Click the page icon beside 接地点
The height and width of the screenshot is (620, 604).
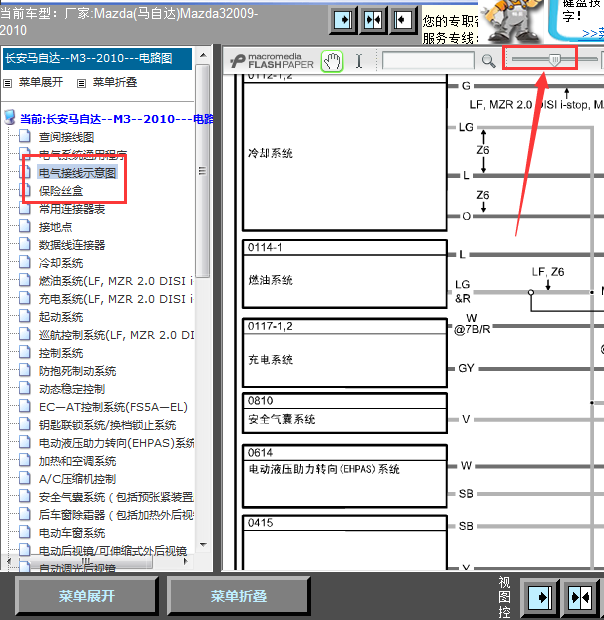25,226
